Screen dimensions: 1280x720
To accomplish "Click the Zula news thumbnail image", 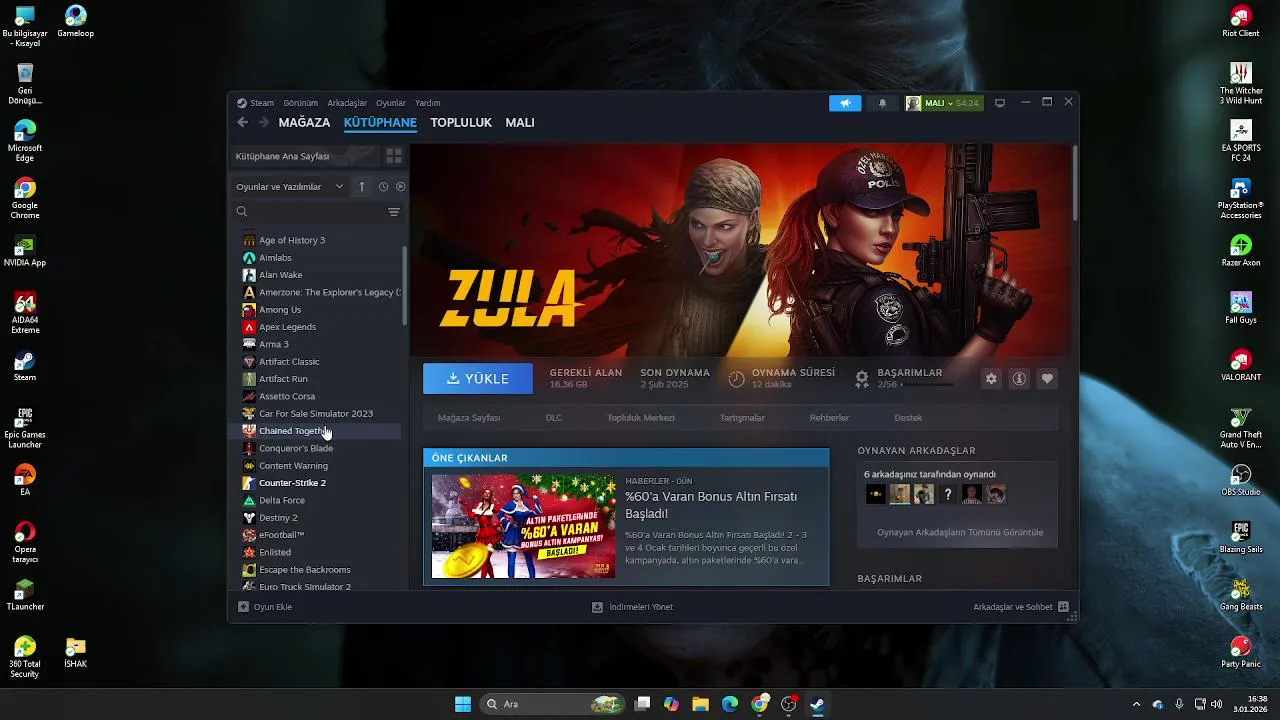I will pyautogui.click(x=524, y=526).
